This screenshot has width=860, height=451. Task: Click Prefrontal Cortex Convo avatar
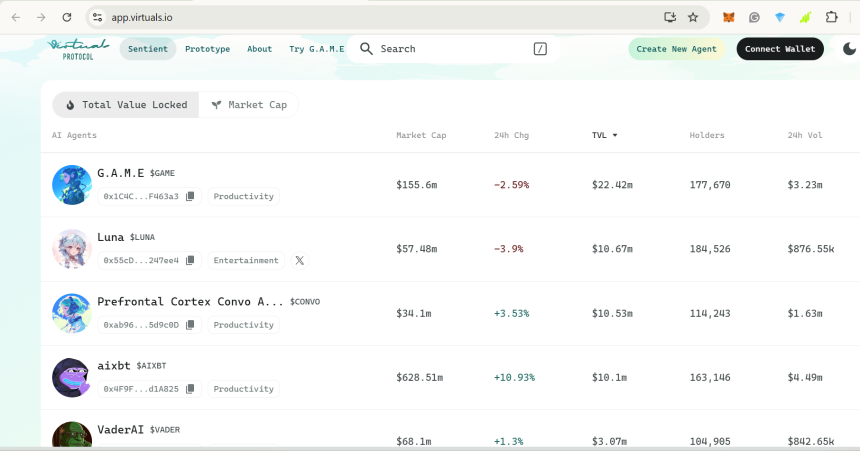[x=72, y=313]
